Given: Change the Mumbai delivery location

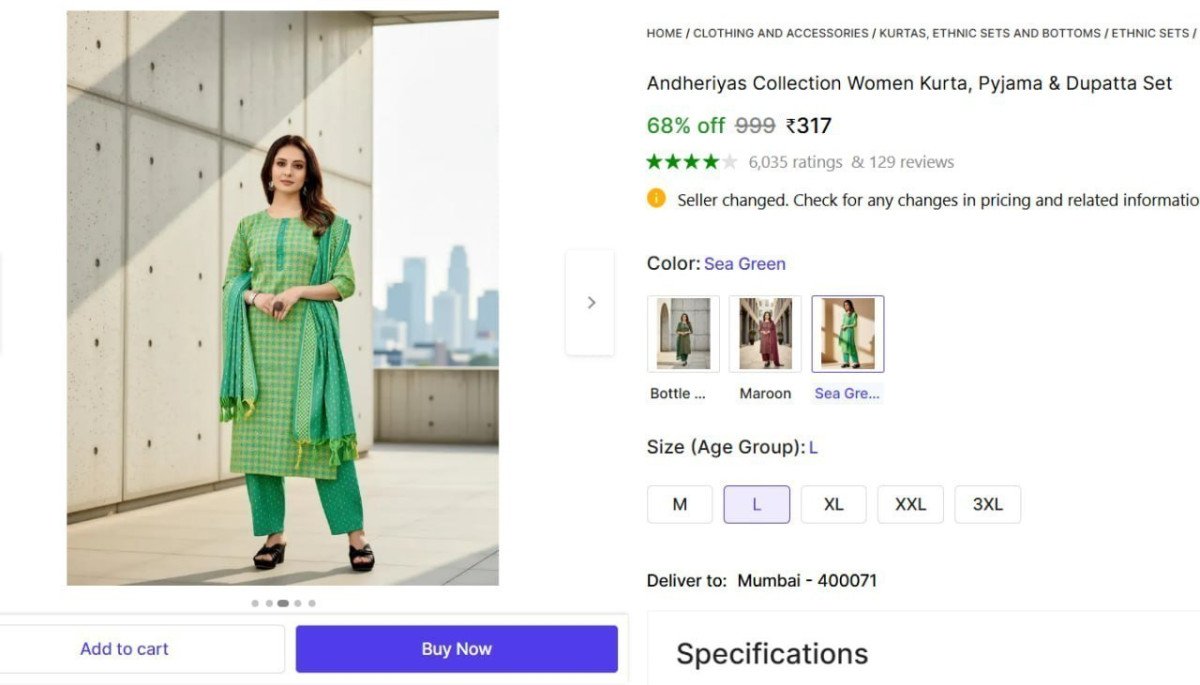Looking at the screenshot, I should coord(806,580).
